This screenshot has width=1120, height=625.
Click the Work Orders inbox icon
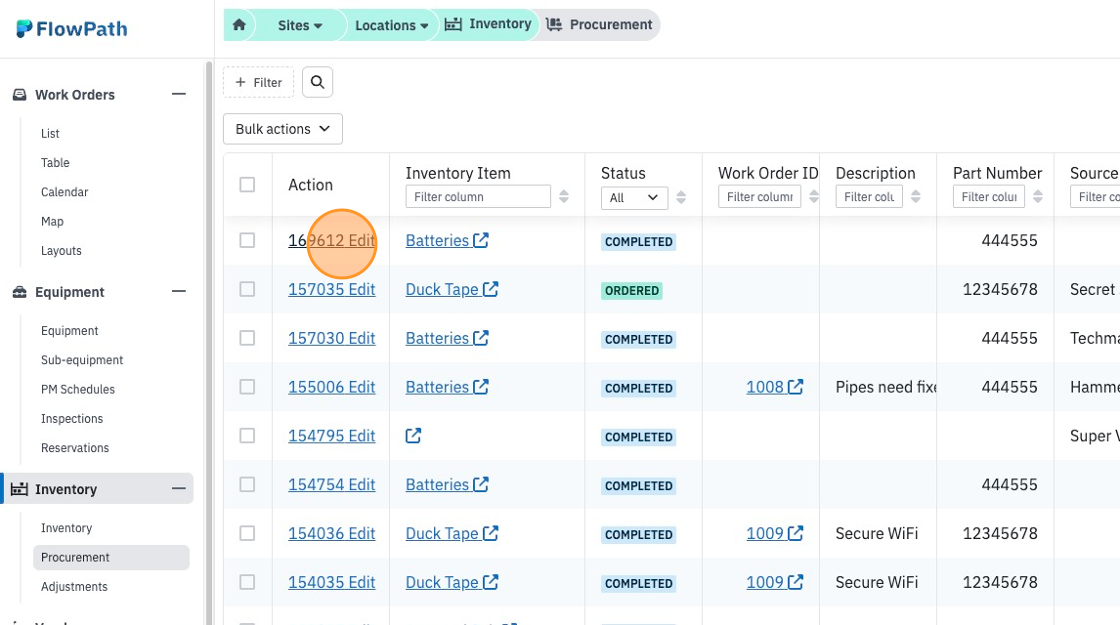20,94
